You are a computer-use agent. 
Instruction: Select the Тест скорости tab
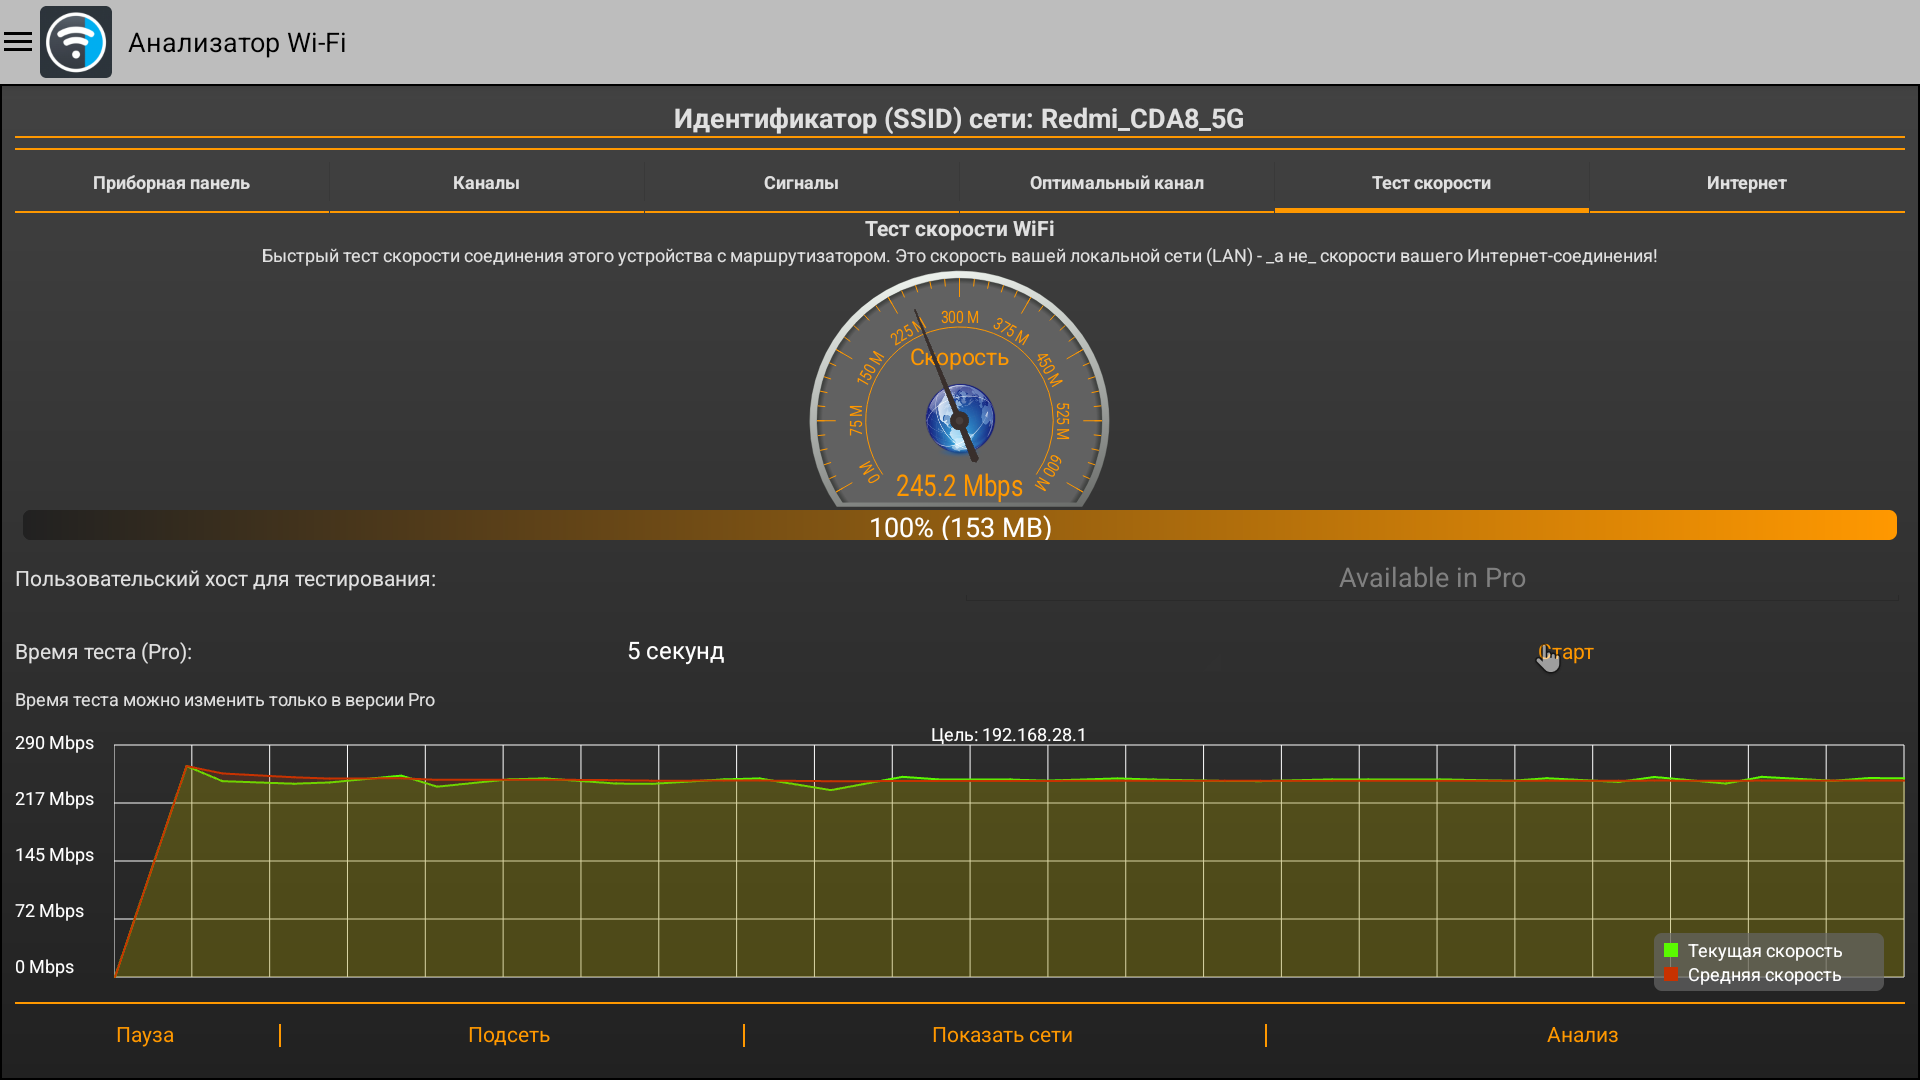pyautogui.click(x=1431, y=183)
